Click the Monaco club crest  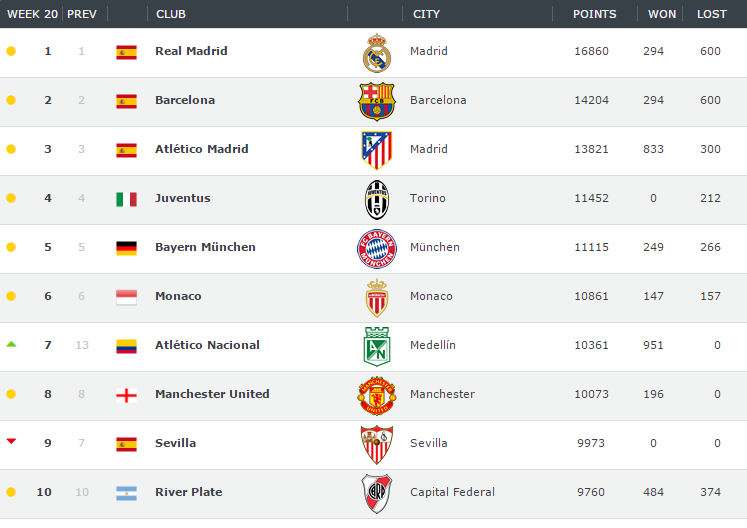tap(377, 297)
